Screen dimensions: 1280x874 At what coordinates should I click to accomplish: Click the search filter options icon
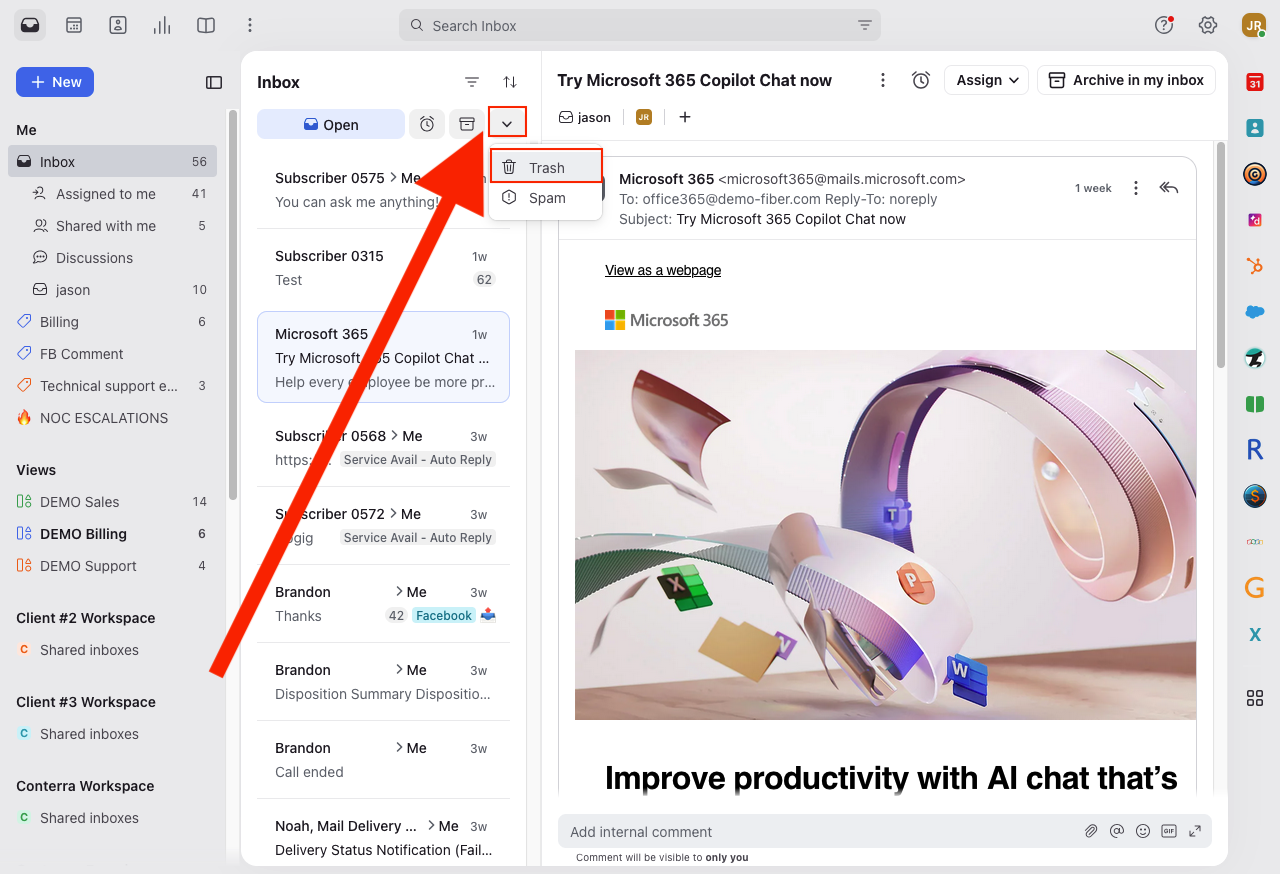coord(865,26)
